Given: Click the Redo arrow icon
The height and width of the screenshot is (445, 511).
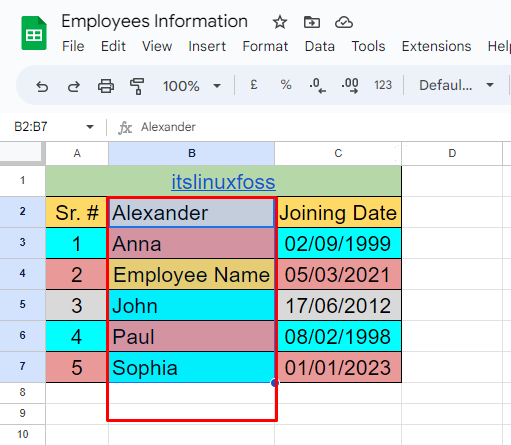Looking at the screenshot, I should click(74, 86).
